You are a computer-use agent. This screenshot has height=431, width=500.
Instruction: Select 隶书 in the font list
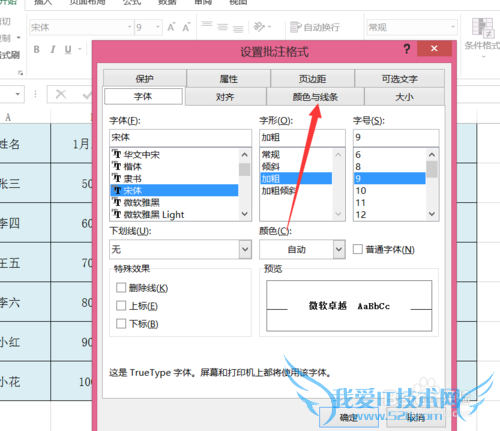174,178
